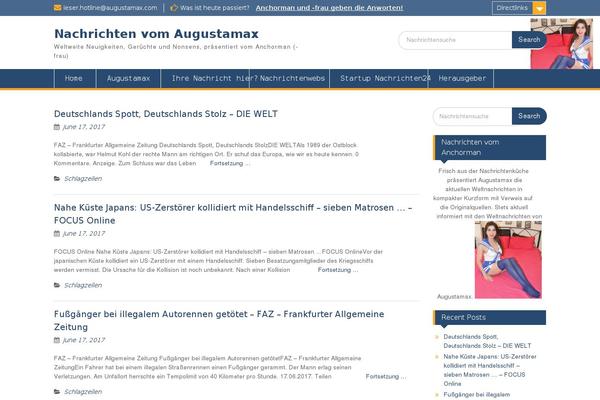Open the Herausgeber menu item
This screenshot has width=600, height=400.
pos(462,78)
